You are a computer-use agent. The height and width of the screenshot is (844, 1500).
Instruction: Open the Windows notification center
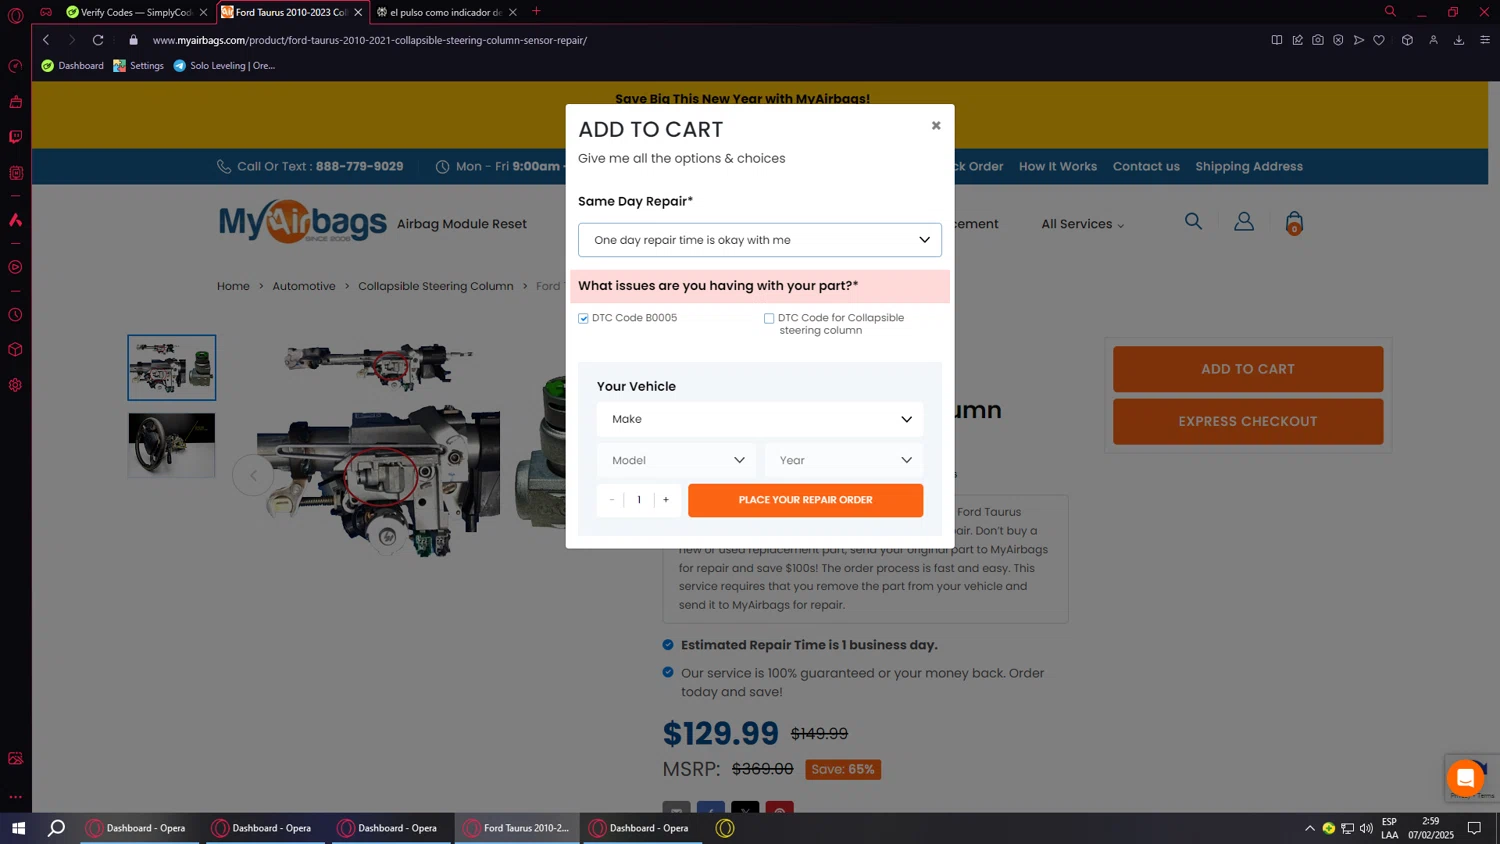[x=1474, y=828]
